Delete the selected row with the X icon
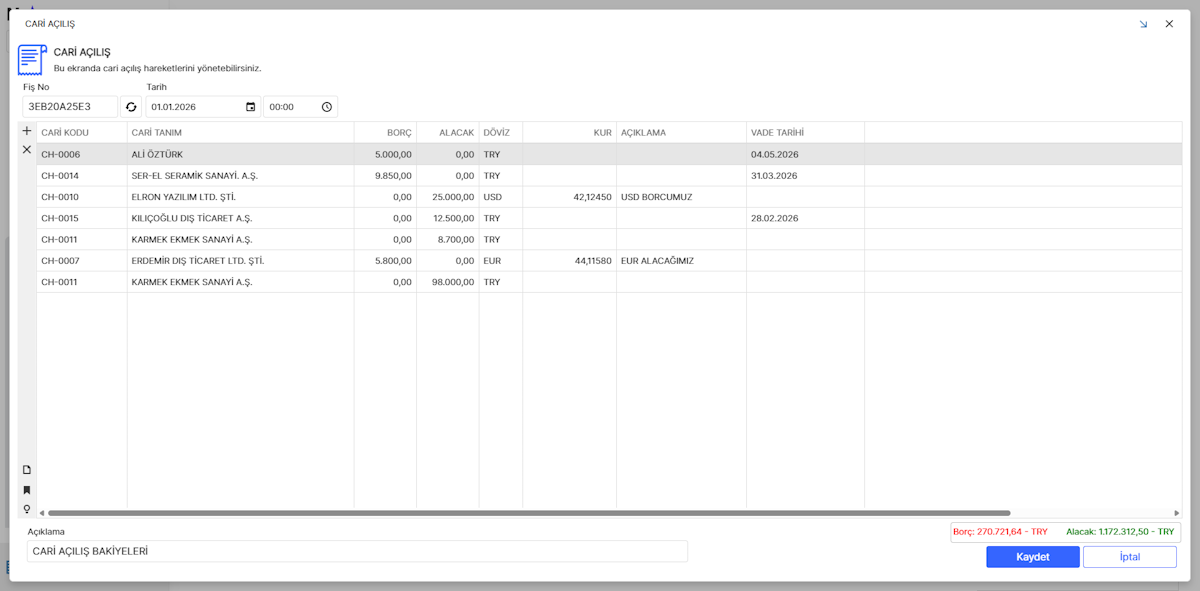This screenshot has width=1200, height=591. [x=27, y=149]
